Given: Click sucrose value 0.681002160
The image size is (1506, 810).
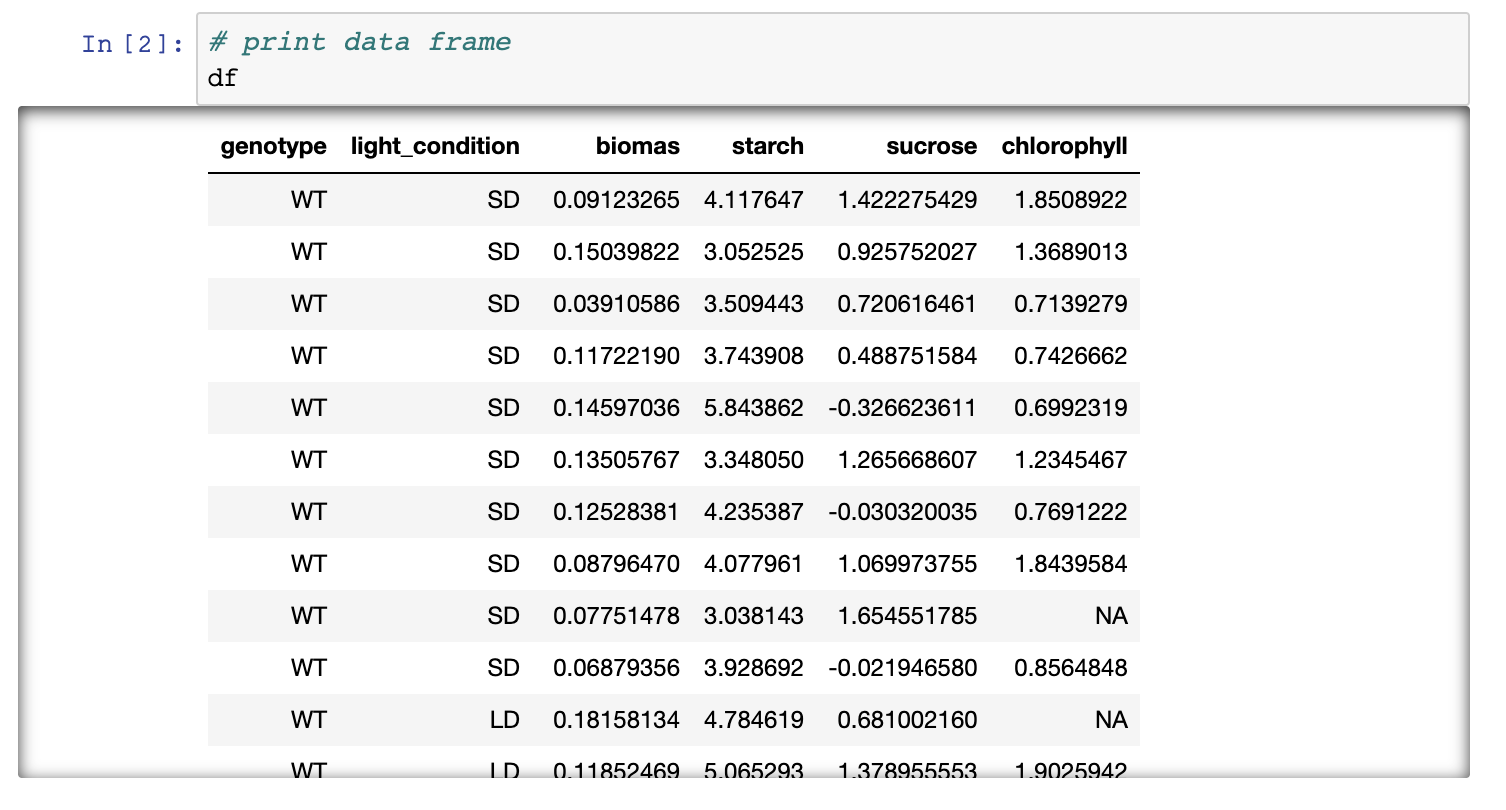Looking at the screenshot, I should click(x=907, y=720).
